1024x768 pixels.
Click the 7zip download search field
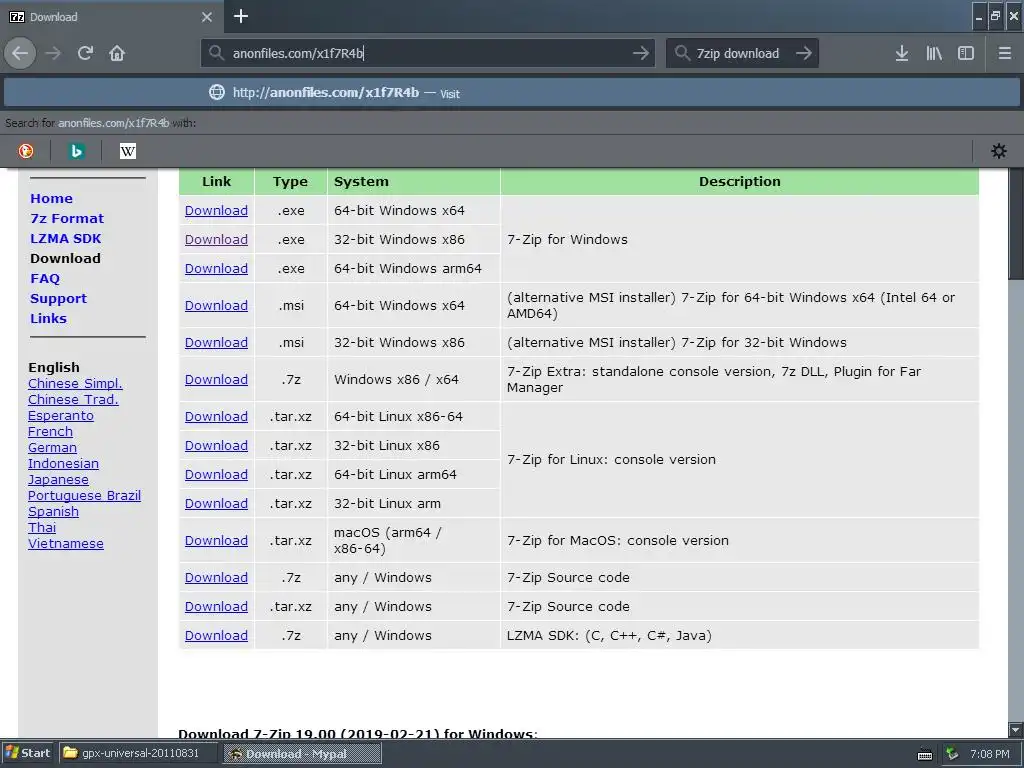pos(743,53)
